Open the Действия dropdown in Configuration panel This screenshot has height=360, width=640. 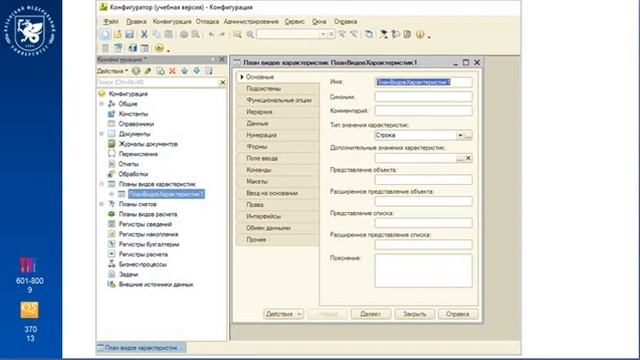click(x=112, y=71)
